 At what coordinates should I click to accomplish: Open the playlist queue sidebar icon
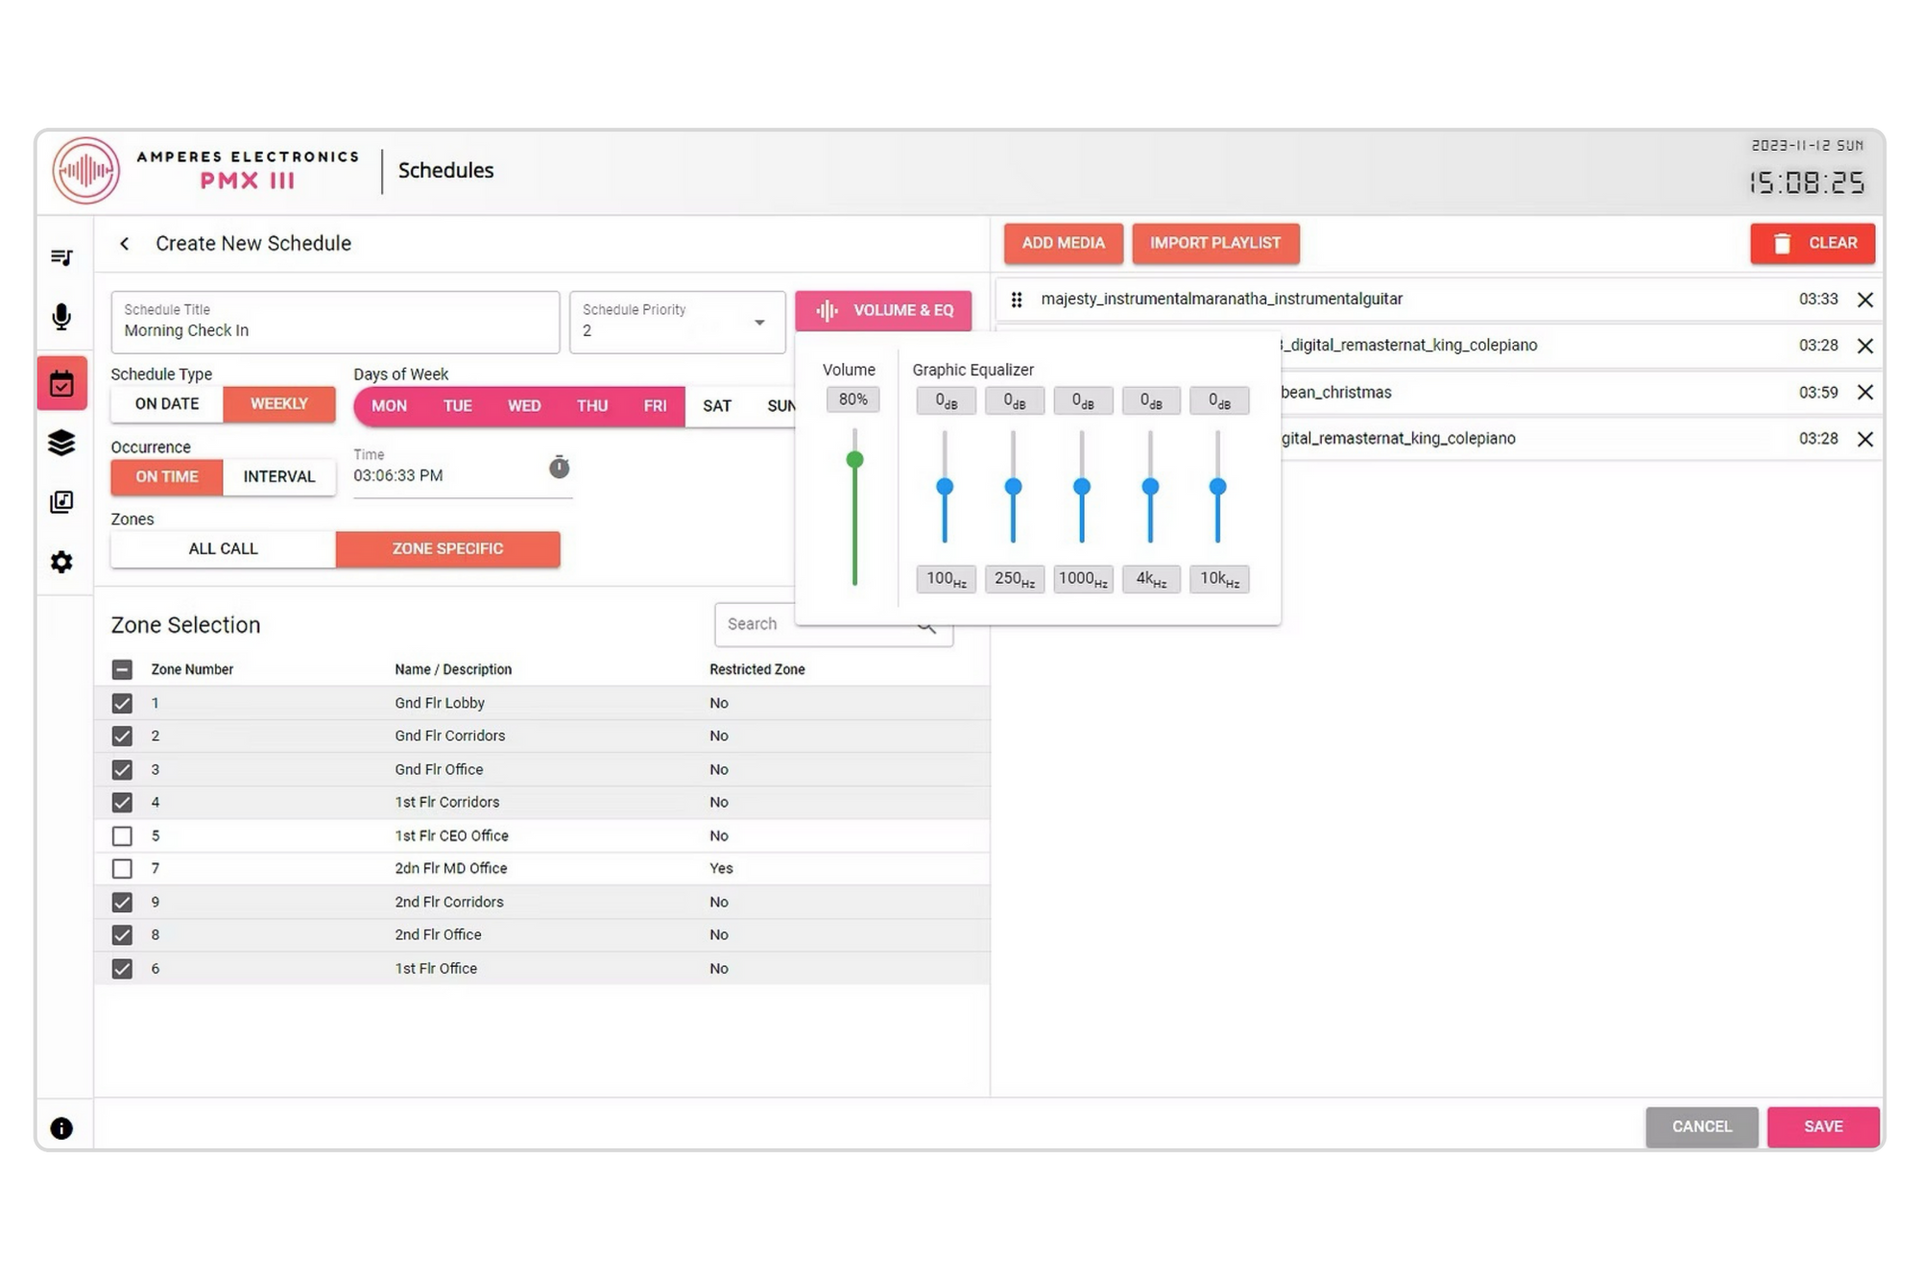coord(62,258)
